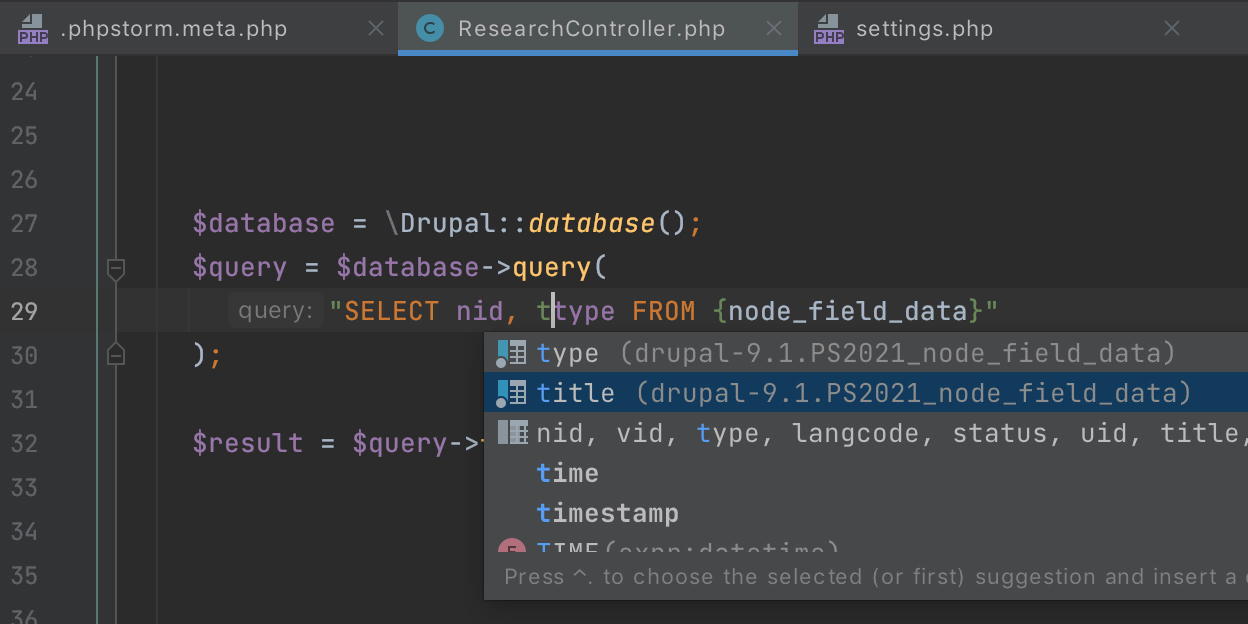1248x624 pixels.
Task: Collapse code fold marker at line 28
Action: tap(116, 268)
